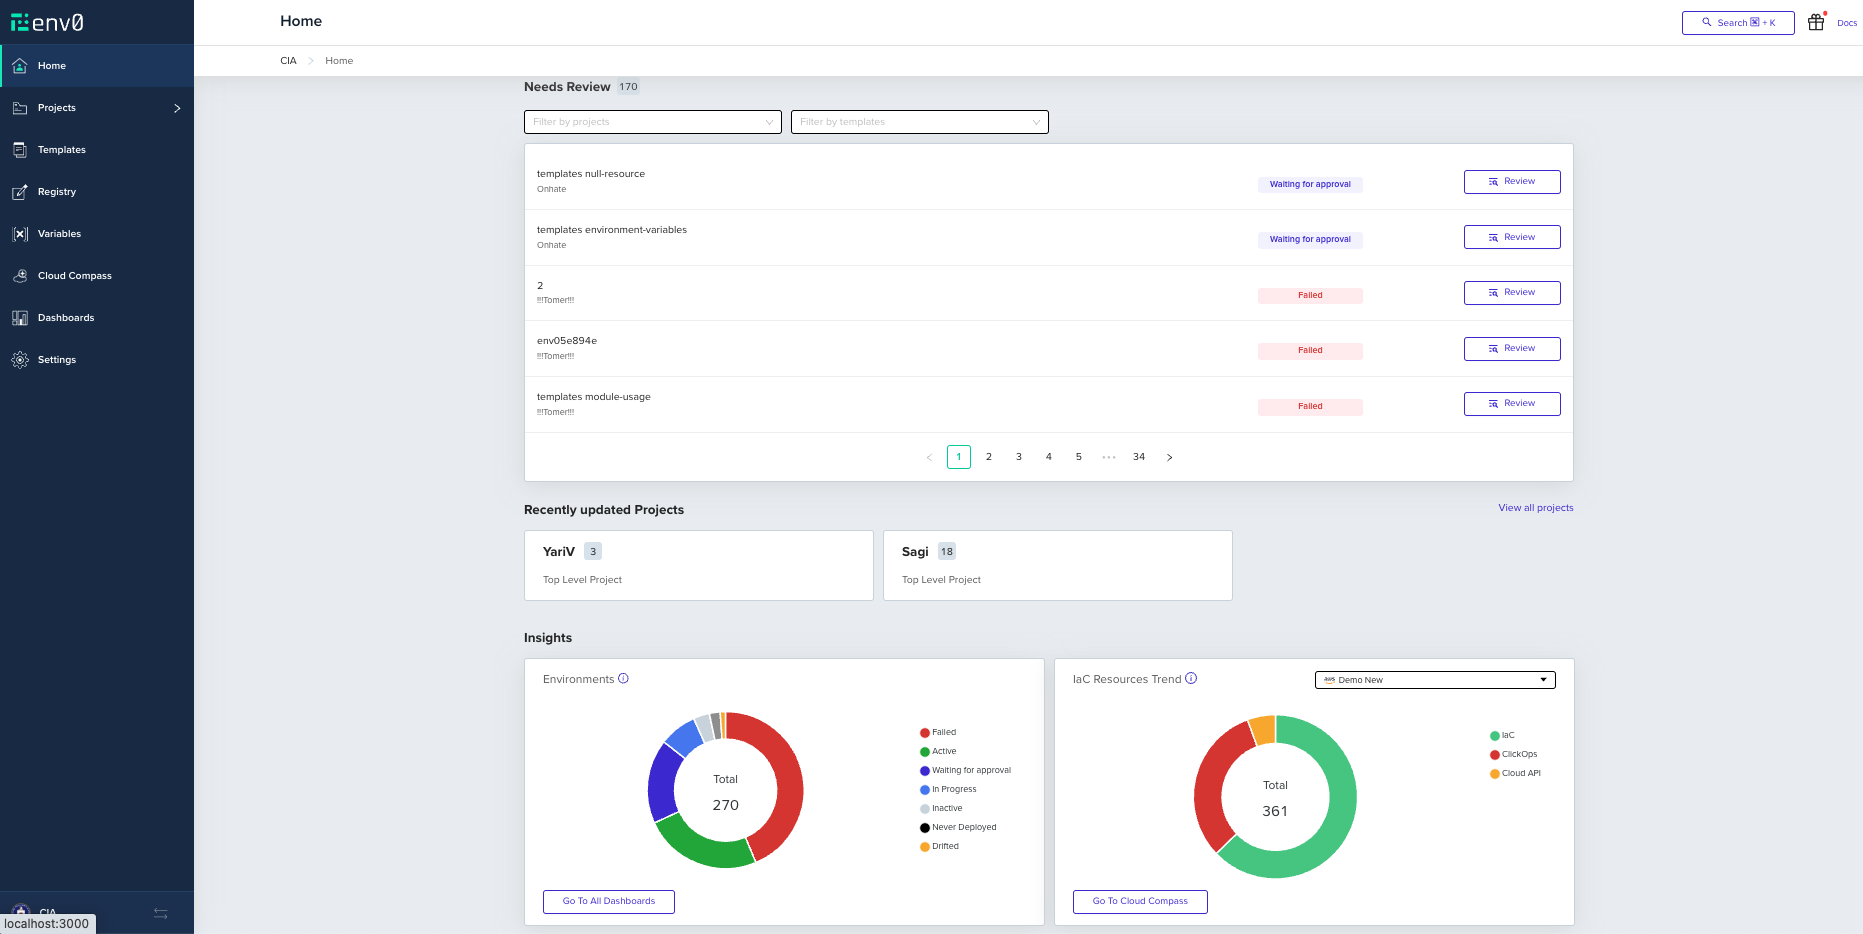Open Cloud Compass from sidebar icon
The width and height of the screenshot is (1863, 934).
tap(20, 275)
